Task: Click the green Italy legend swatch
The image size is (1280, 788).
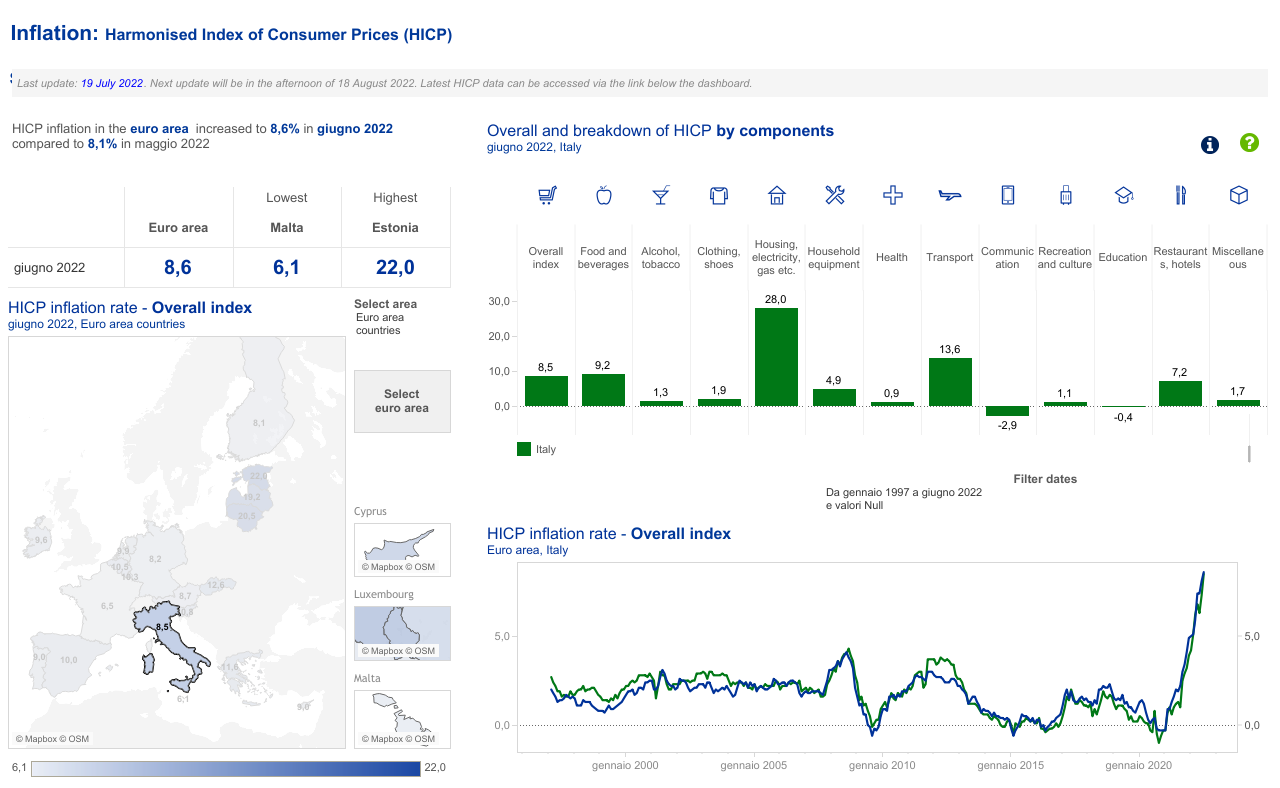Action: point(524,450)
